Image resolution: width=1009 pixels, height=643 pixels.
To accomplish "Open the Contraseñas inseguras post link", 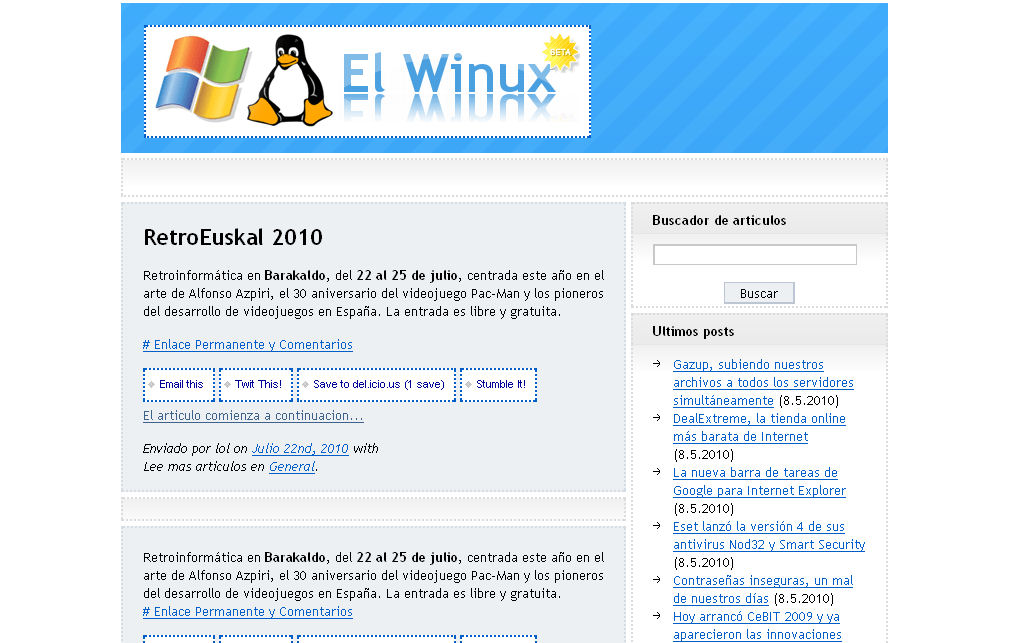I will (763, 590).
